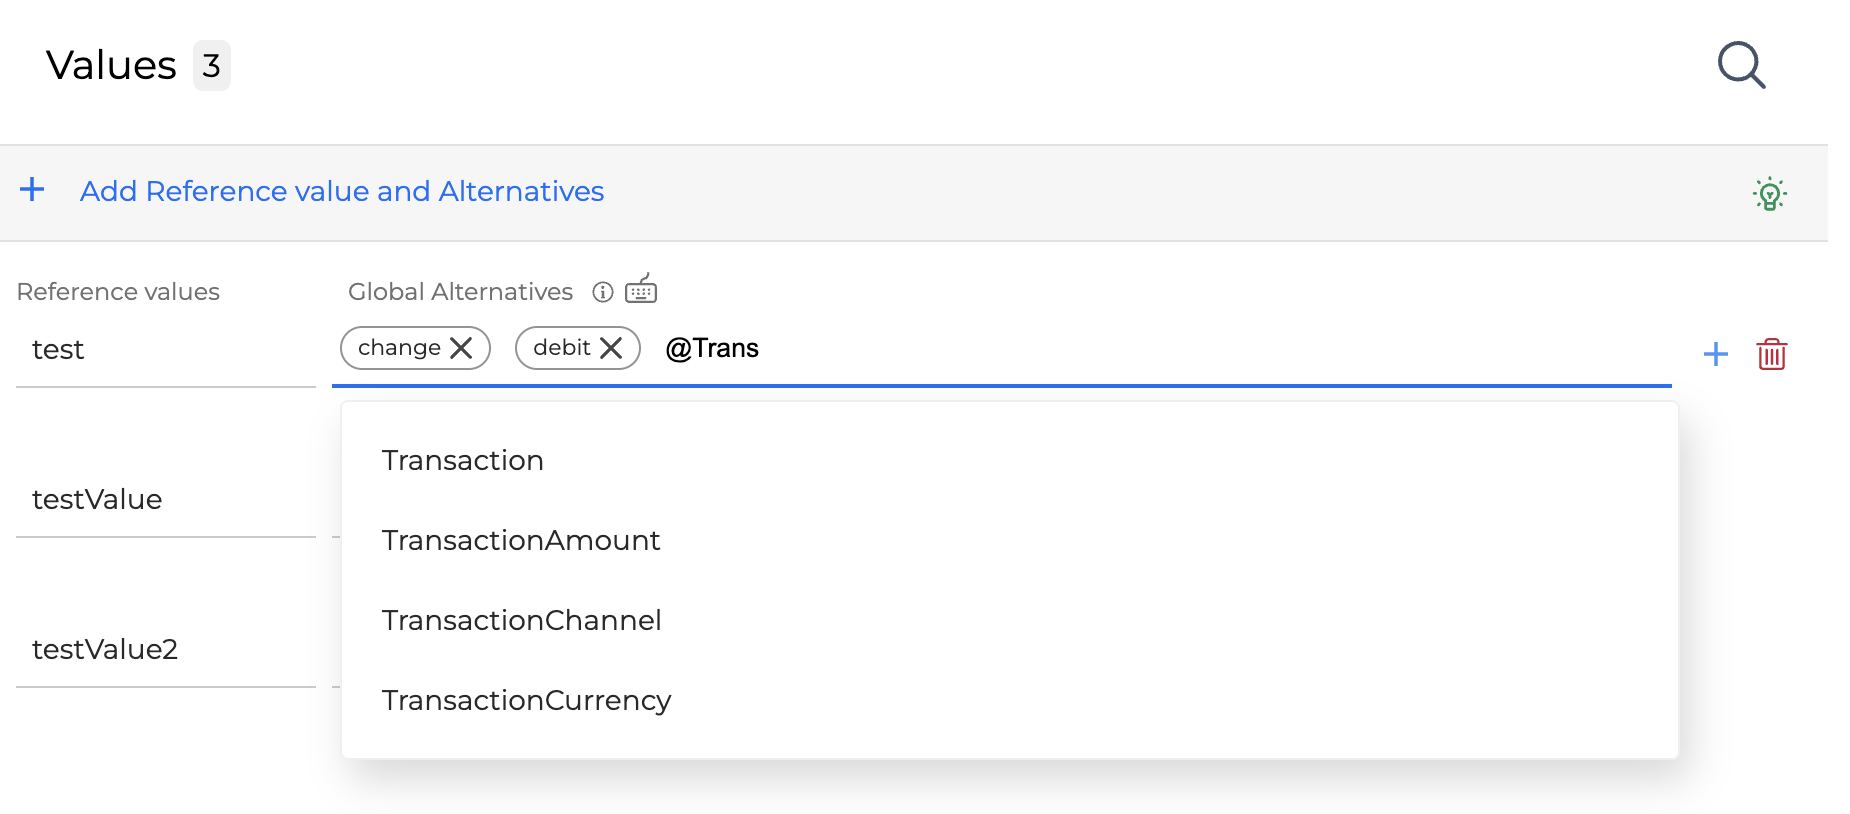This screenshot has height=814, width=1850.
Task: Click the search magnifier icon
Action: point(1741,65)
